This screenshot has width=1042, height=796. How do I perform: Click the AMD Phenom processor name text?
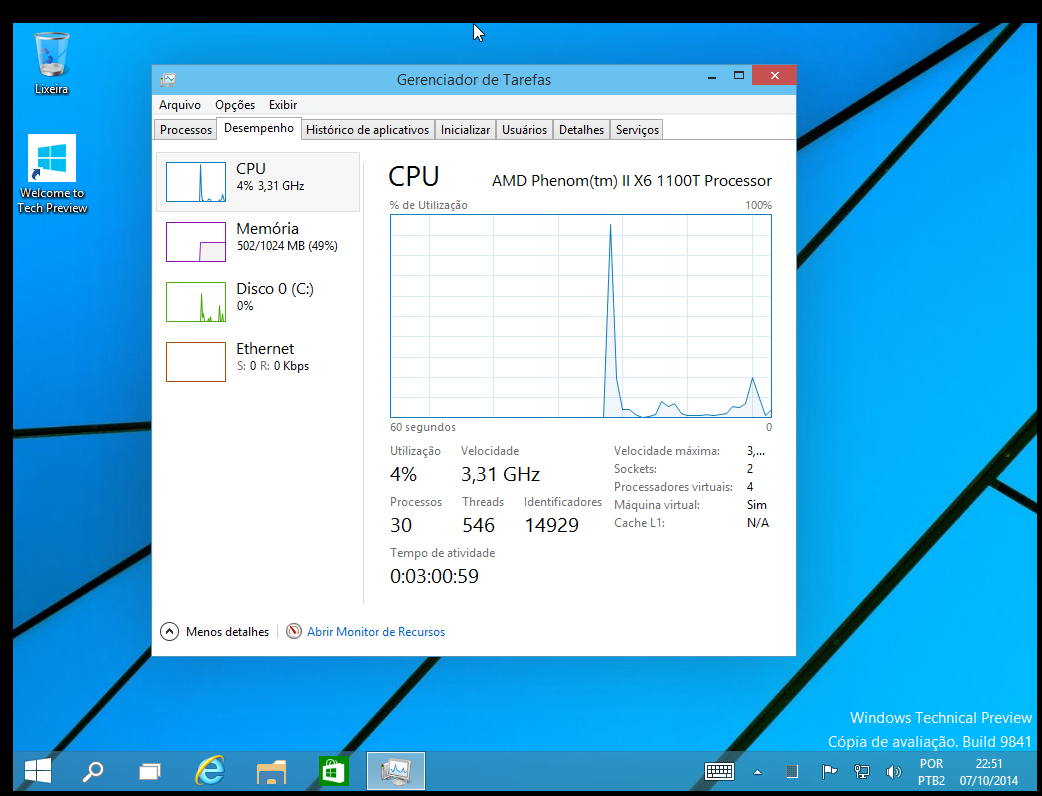(x=631, y=181)
